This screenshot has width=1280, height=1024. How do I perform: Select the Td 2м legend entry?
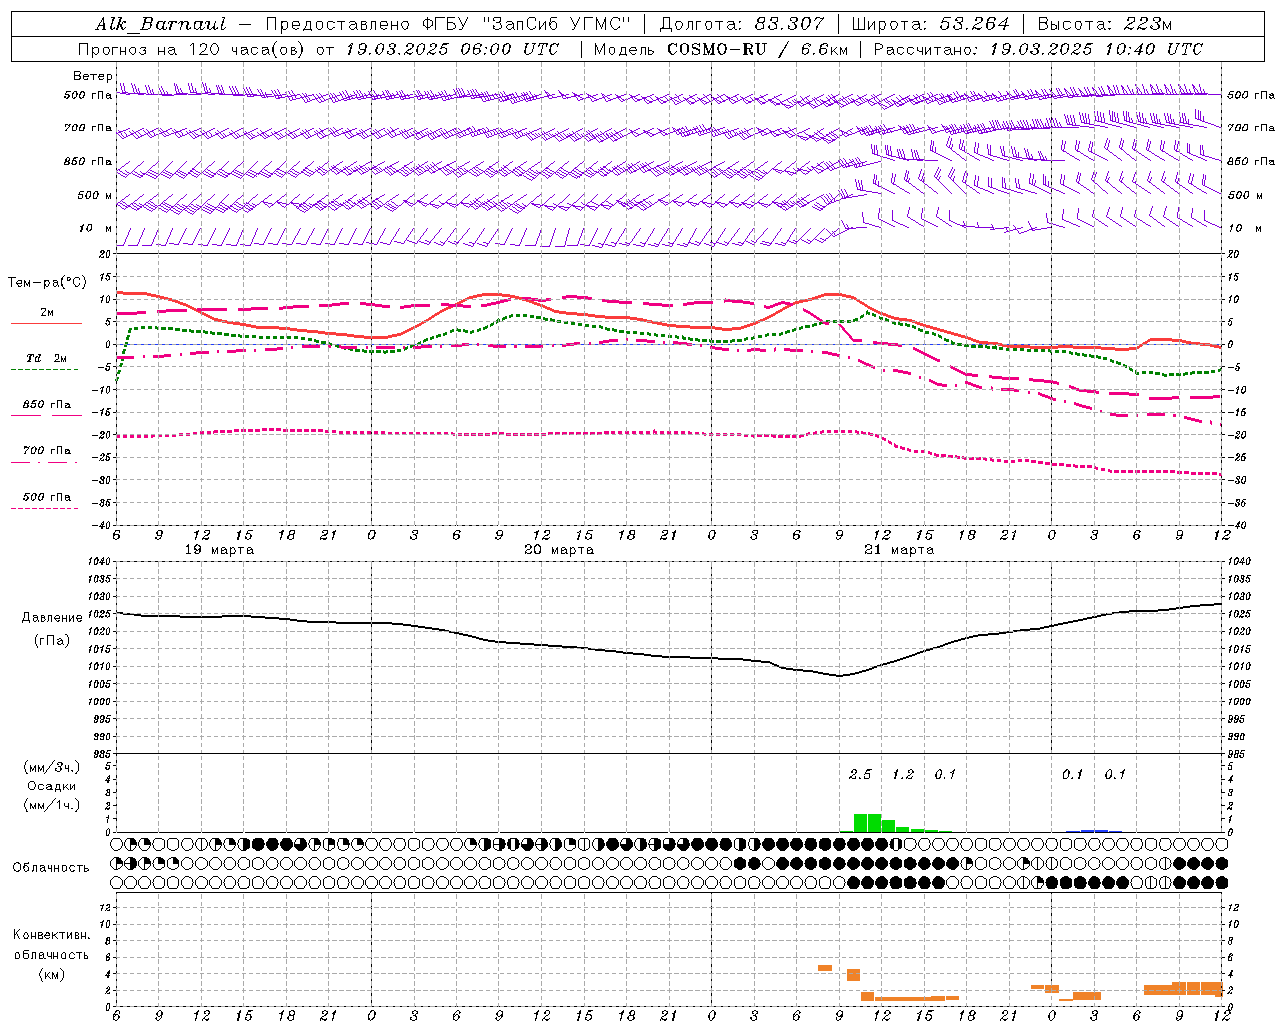[x=47, y=358]
